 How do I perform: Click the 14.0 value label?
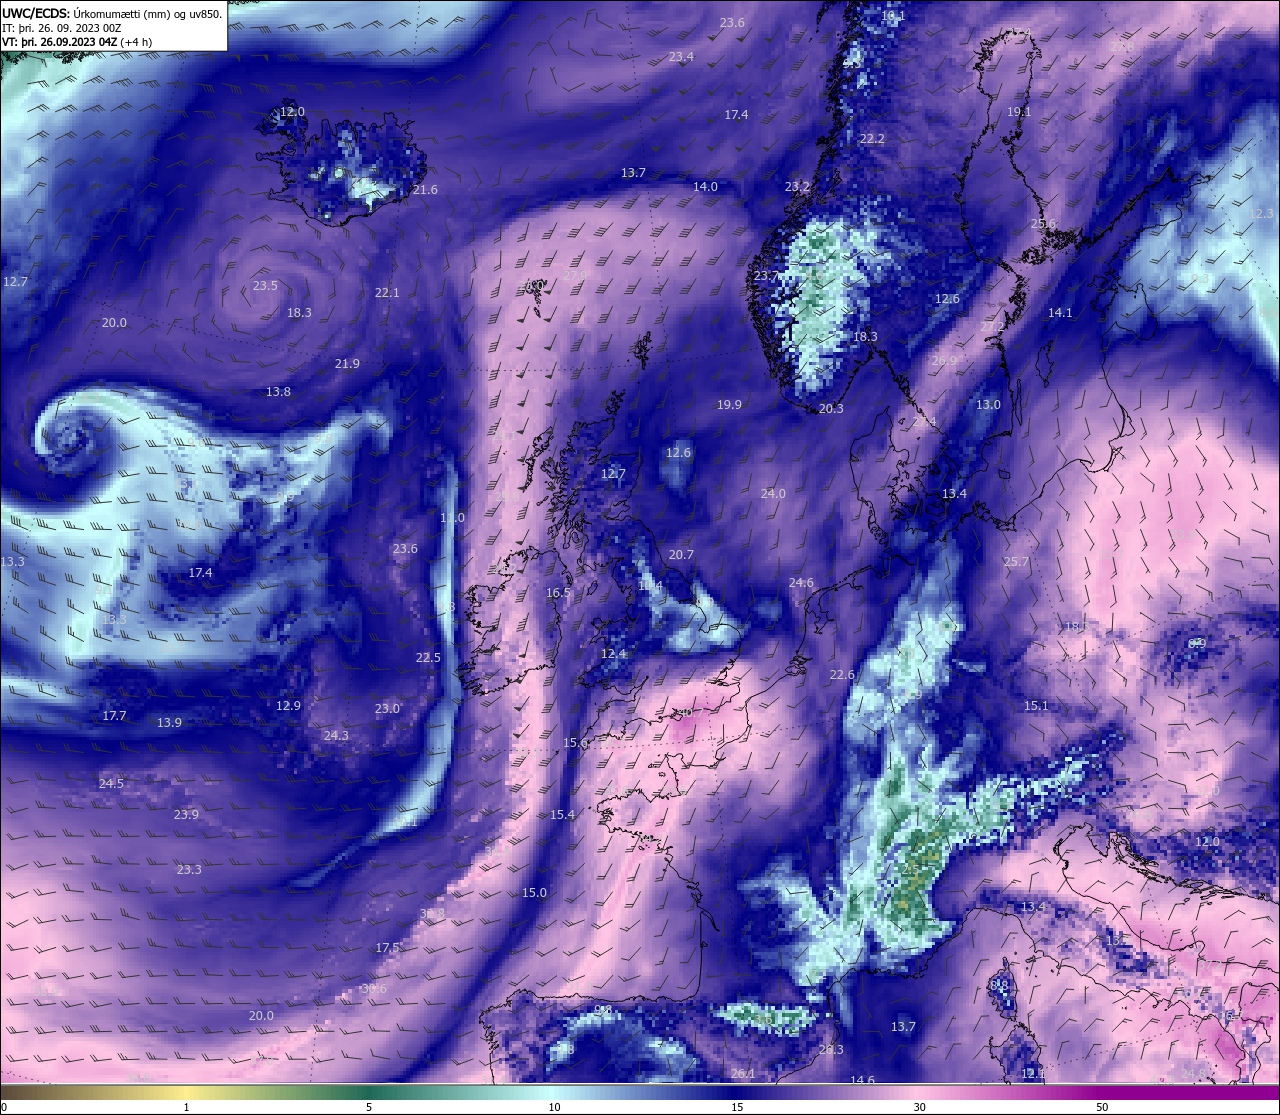(705, 187)
